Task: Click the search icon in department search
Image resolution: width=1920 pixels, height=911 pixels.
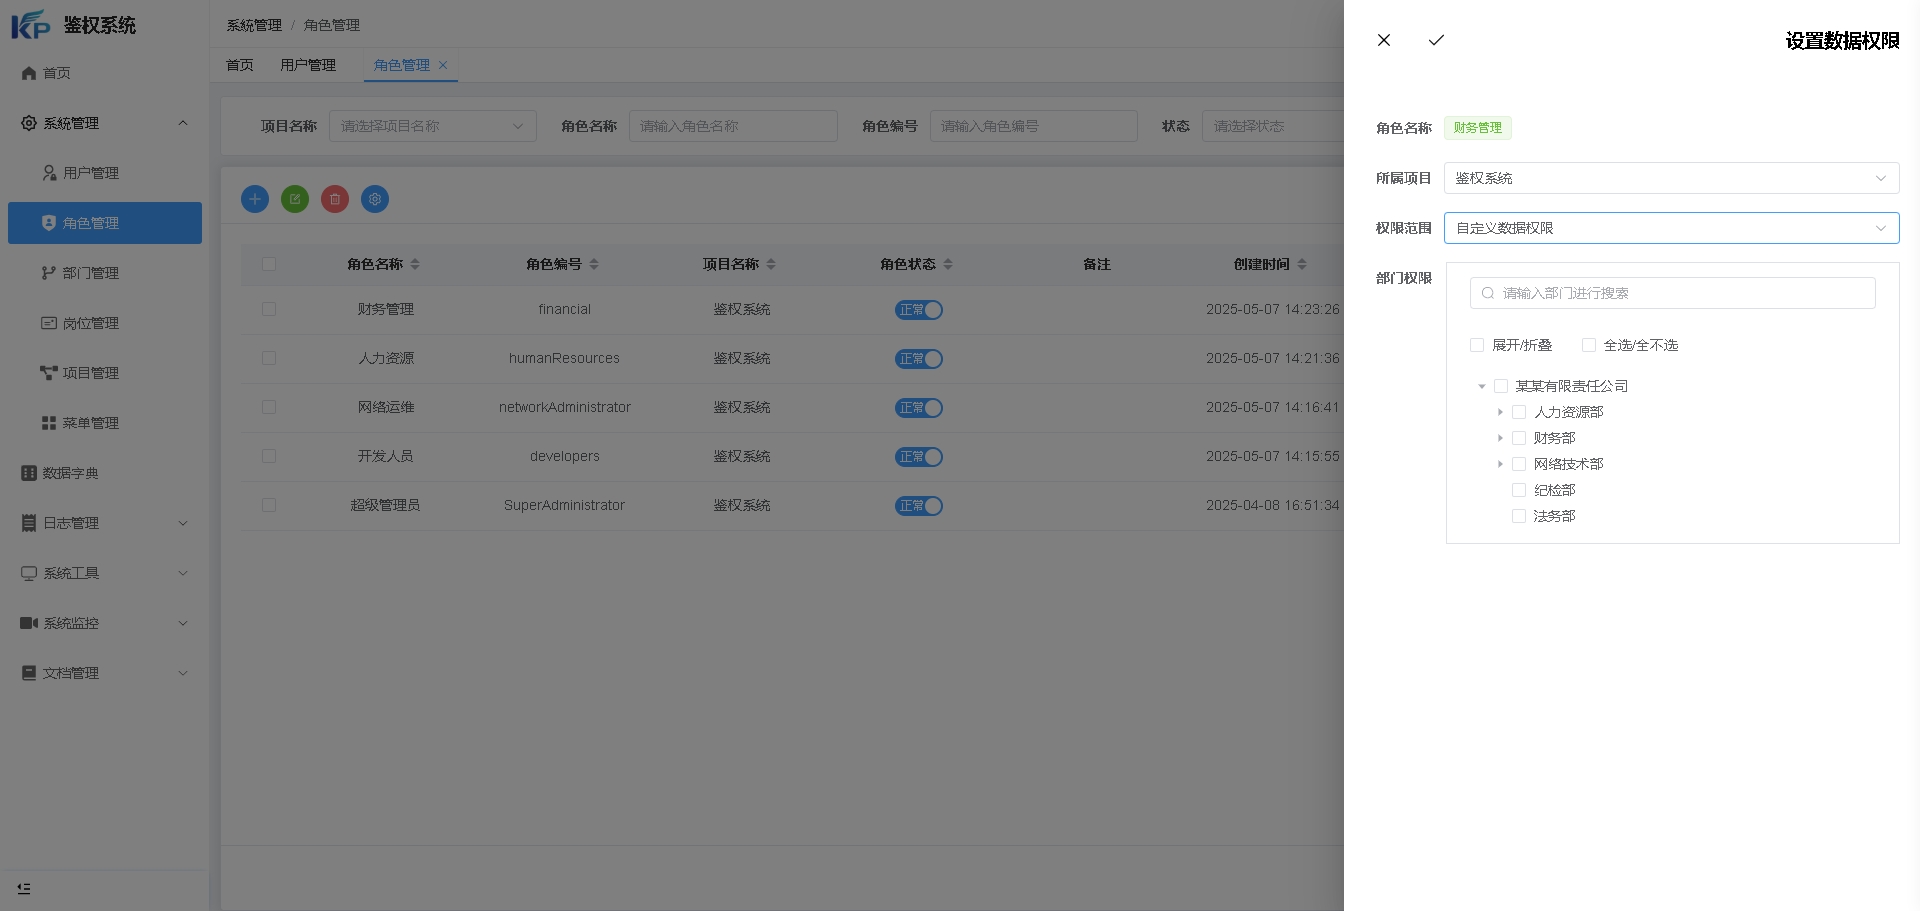Action: [1488, 293]
